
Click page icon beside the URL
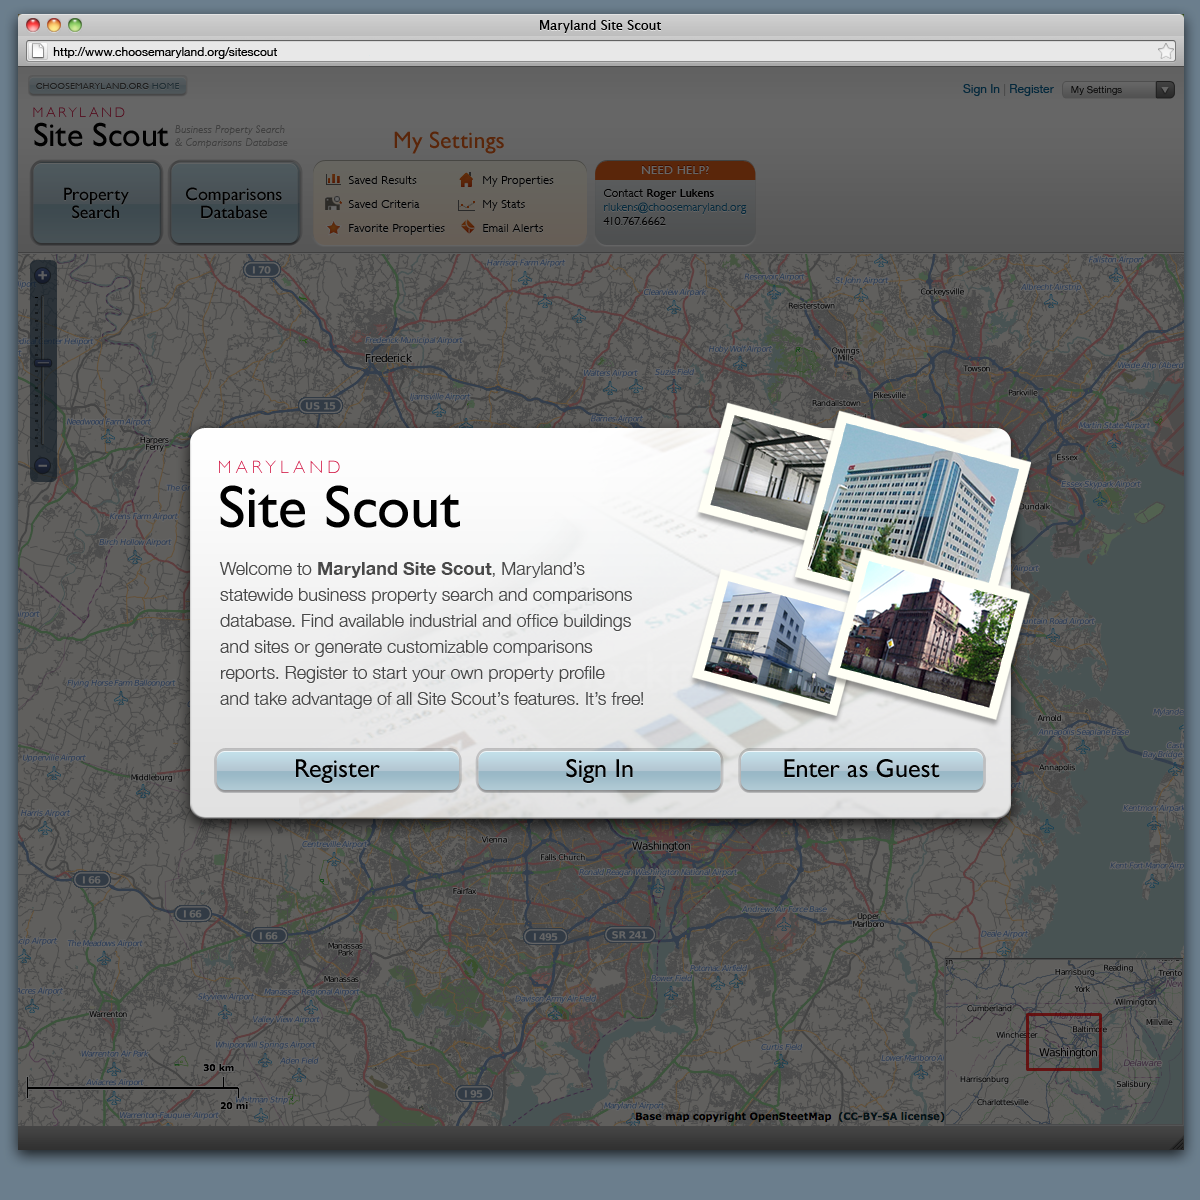click(x=38, y=51)
